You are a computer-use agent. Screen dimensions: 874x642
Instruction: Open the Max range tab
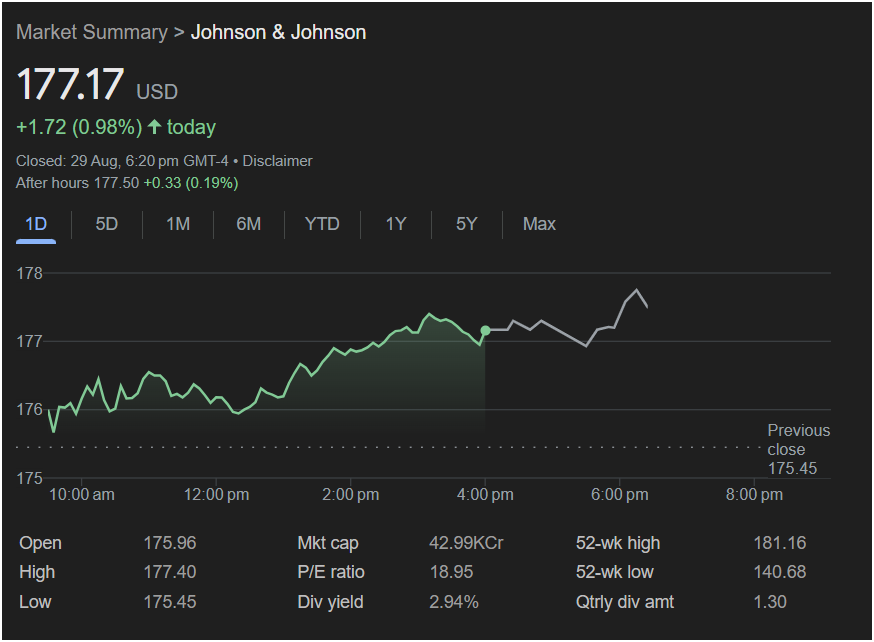coord(539,224)
